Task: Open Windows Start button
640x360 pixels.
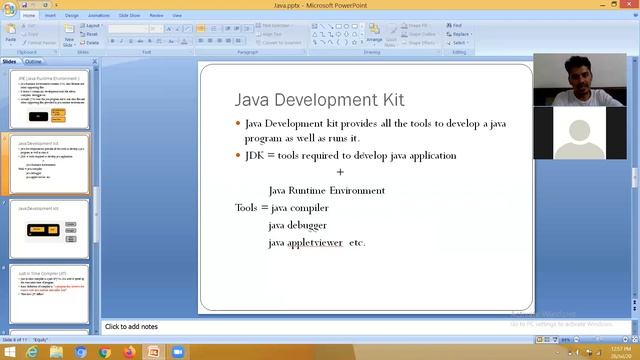Action: point(9,352)
